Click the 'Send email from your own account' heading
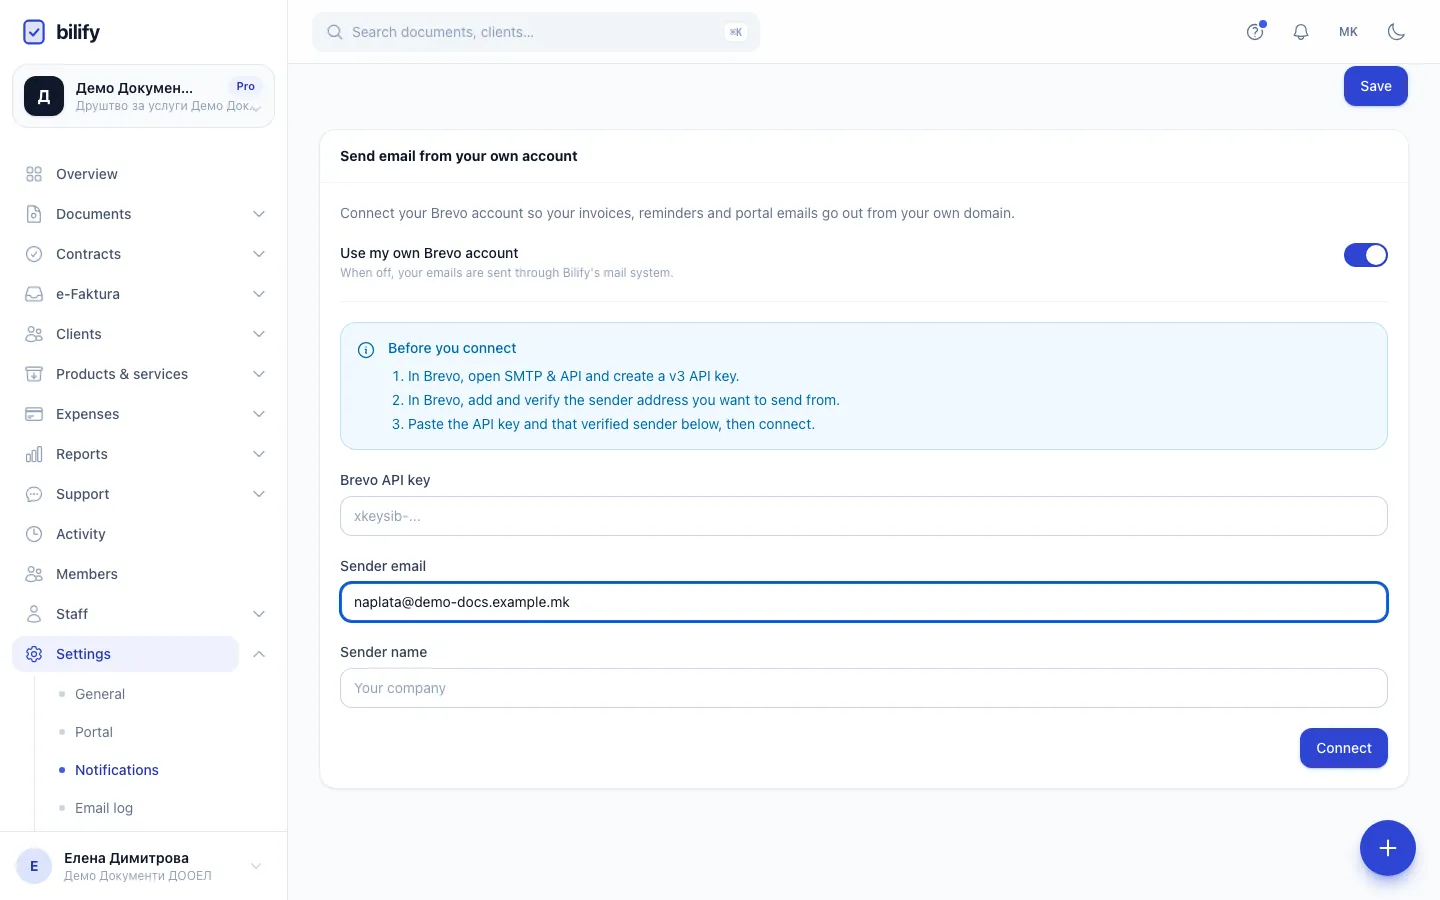The width and height of the screenshot is (1440, 900). 459,156
